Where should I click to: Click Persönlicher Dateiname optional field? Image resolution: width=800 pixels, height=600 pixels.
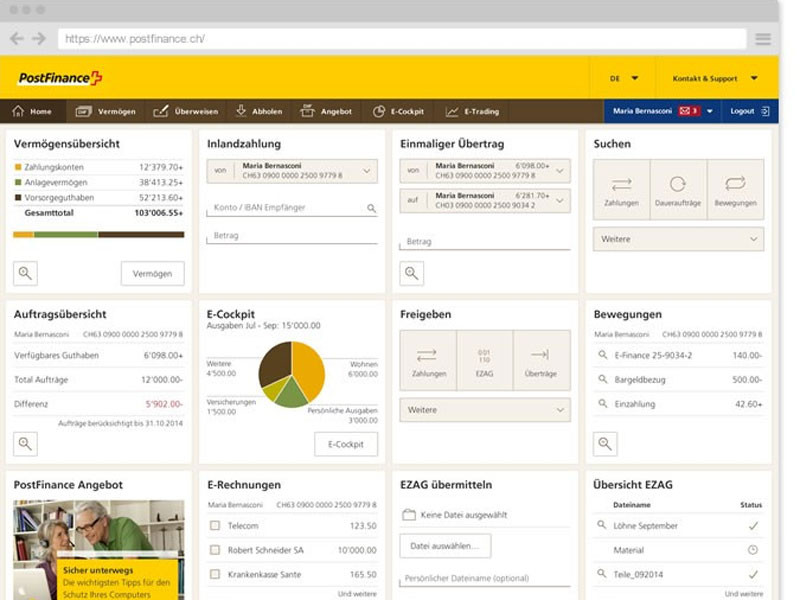(x=485, y=578)
